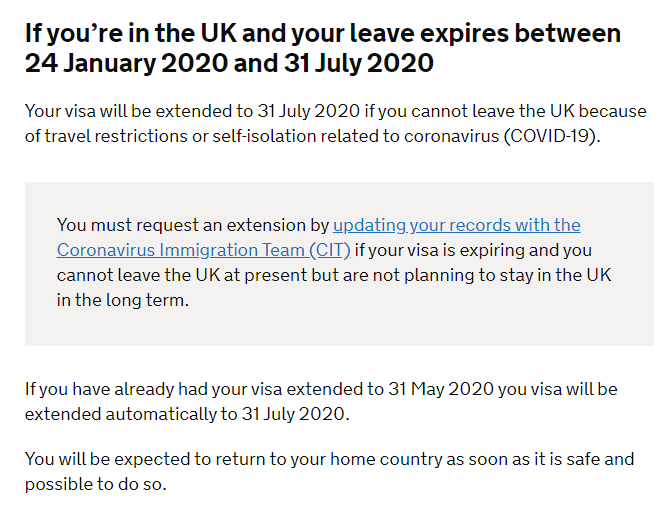Click the "Your visa will be extended" sentence

point(336,123)
